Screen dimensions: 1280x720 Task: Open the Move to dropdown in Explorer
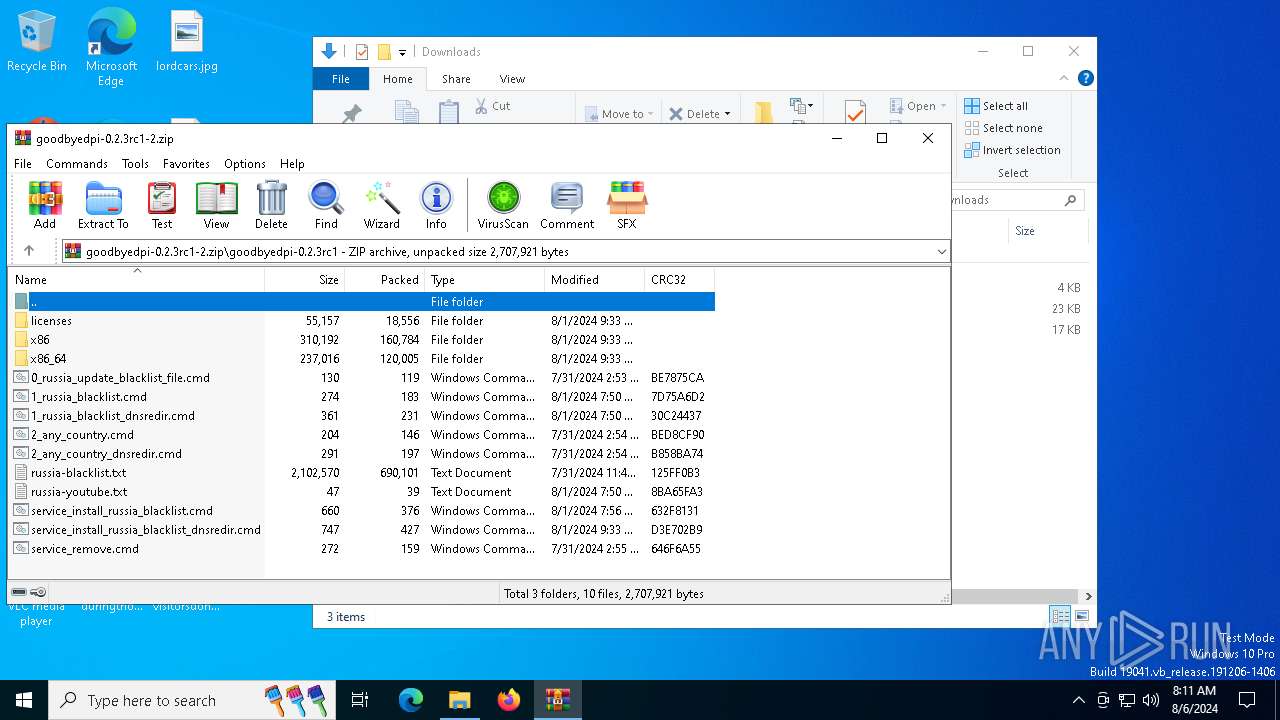(620, 114)
